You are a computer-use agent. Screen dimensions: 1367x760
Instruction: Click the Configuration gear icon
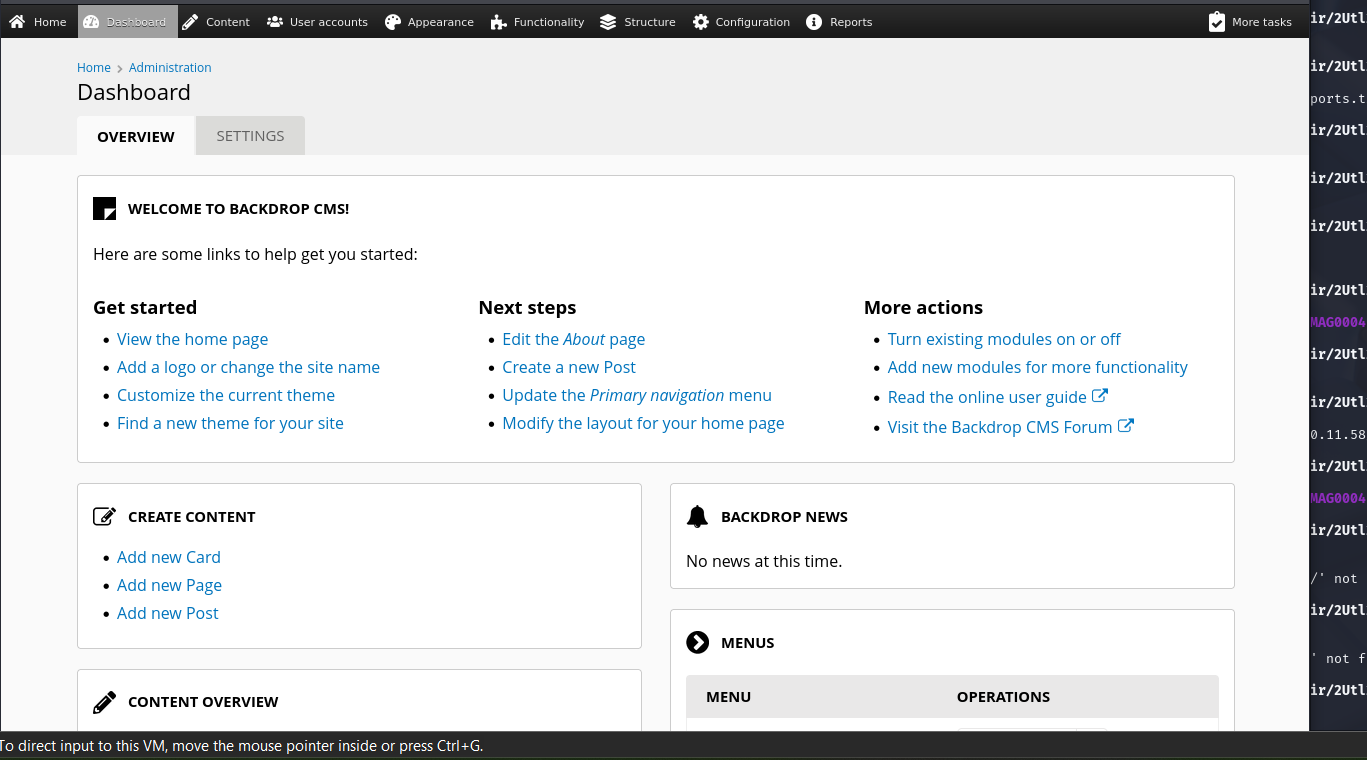700,22
